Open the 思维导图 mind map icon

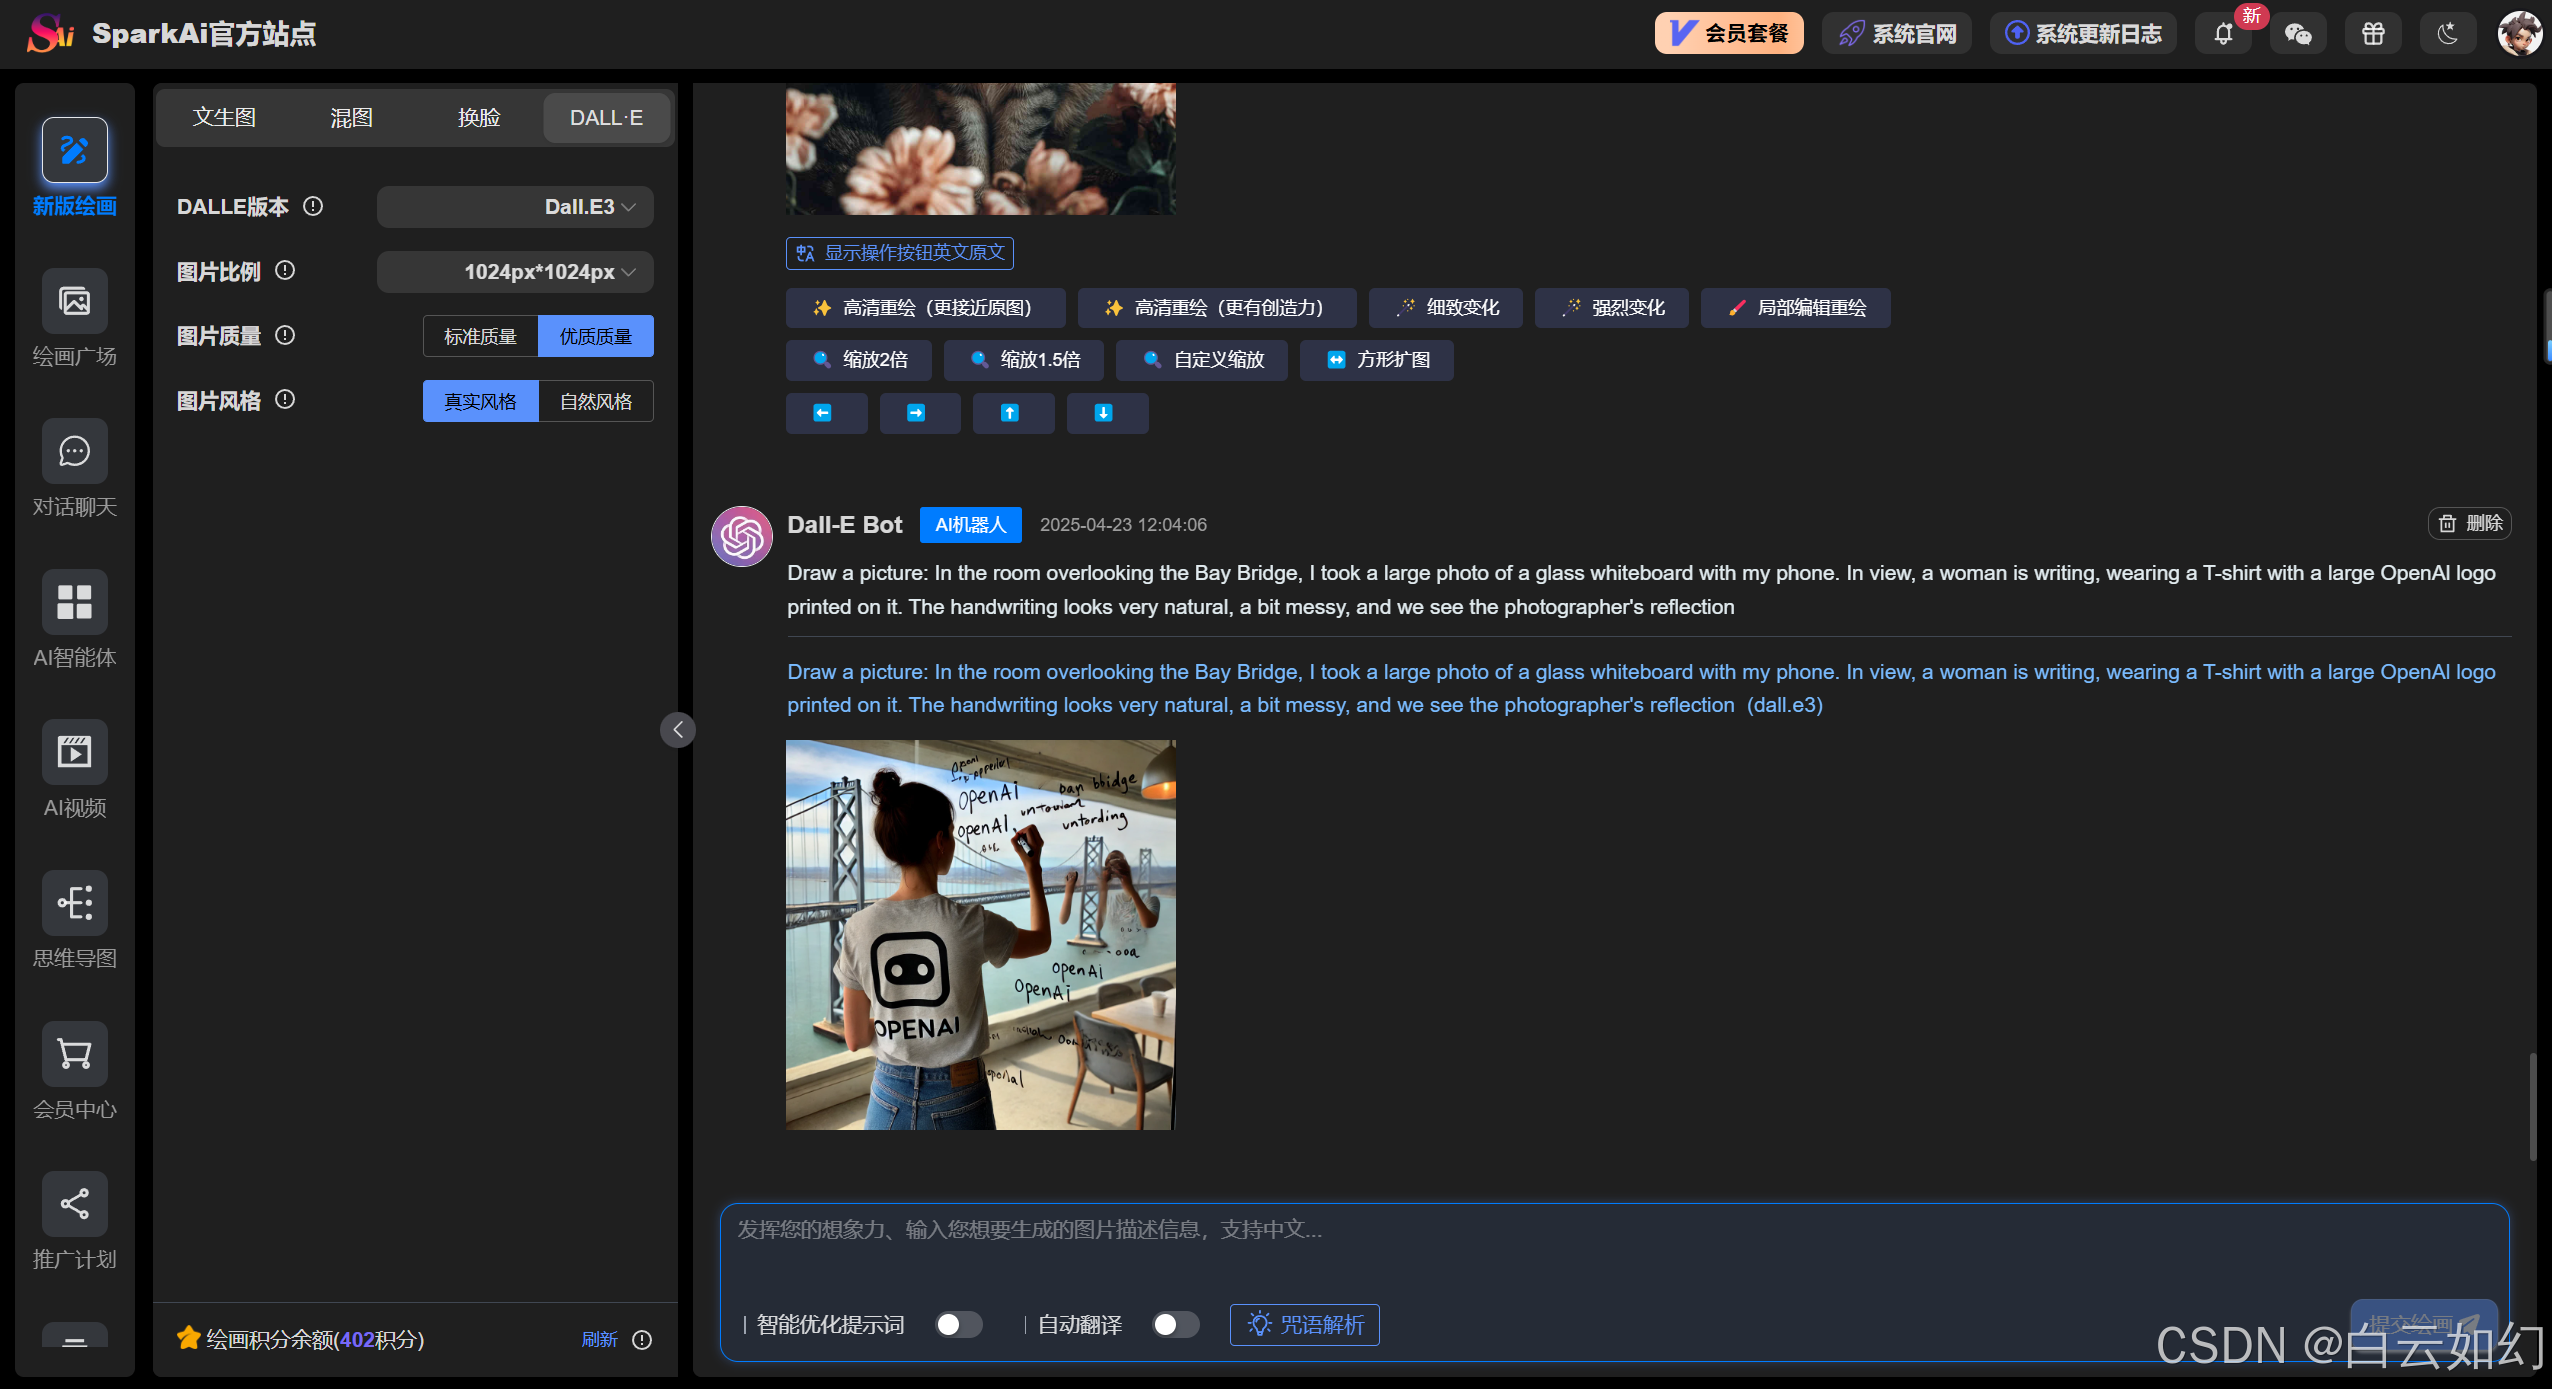coord(74,903)
